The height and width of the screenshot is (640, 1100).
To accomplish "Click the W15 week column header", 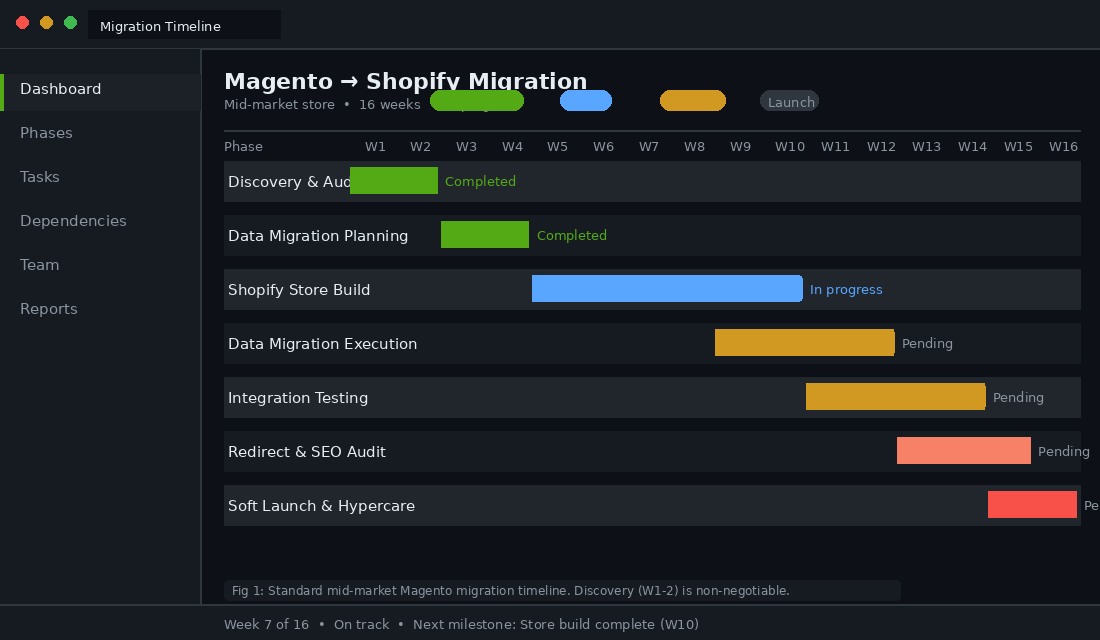I will point(1018,147).
